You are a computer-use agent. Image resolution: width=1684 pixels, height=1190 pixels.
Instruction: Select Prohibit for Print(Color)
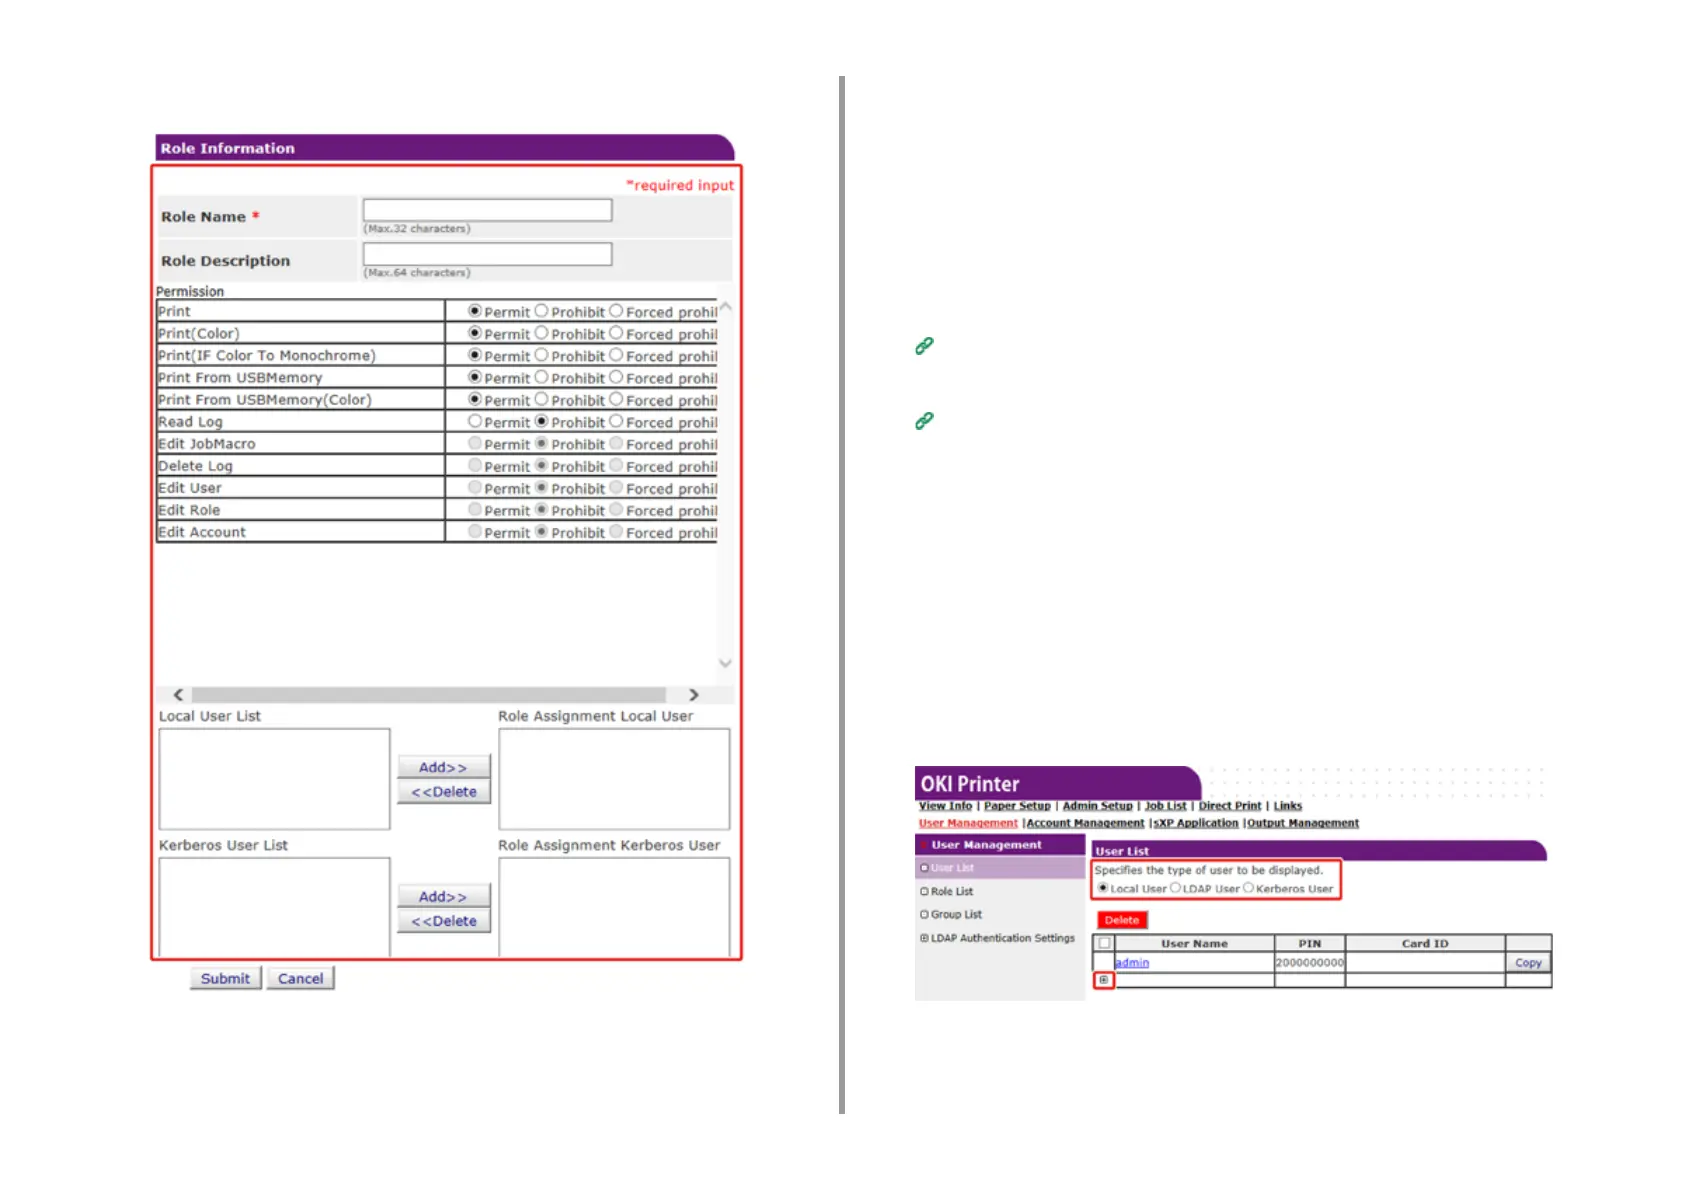pyautogui.click(x=541, y=333)
